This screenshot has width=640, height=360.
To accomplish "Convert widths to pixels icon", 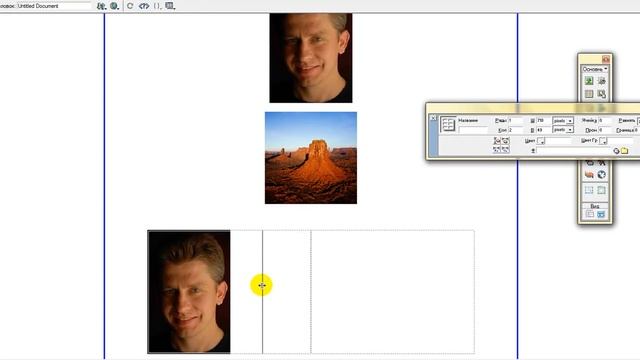I will pos(497,150).
